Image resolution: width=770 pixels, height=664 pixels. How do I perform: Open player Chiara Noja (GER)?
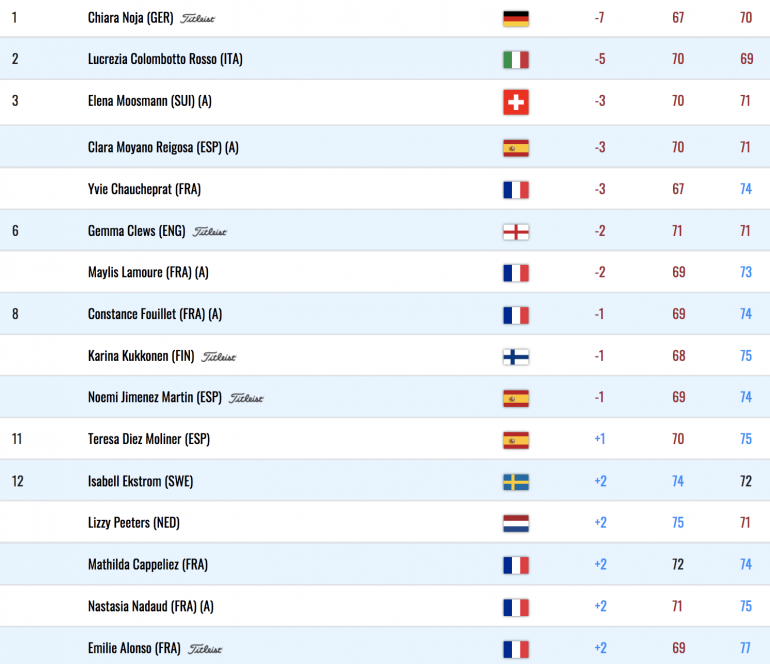(131, 18)
